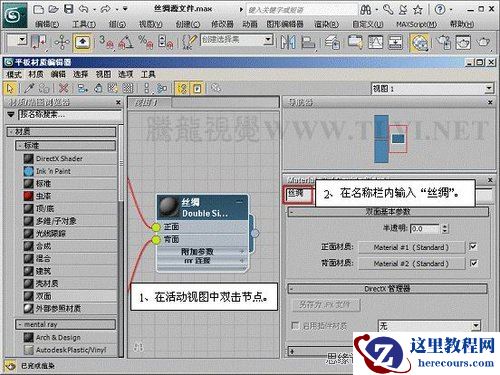500x375 pixels.
Task: Toggle the angle snap icon
Action: 126,42
